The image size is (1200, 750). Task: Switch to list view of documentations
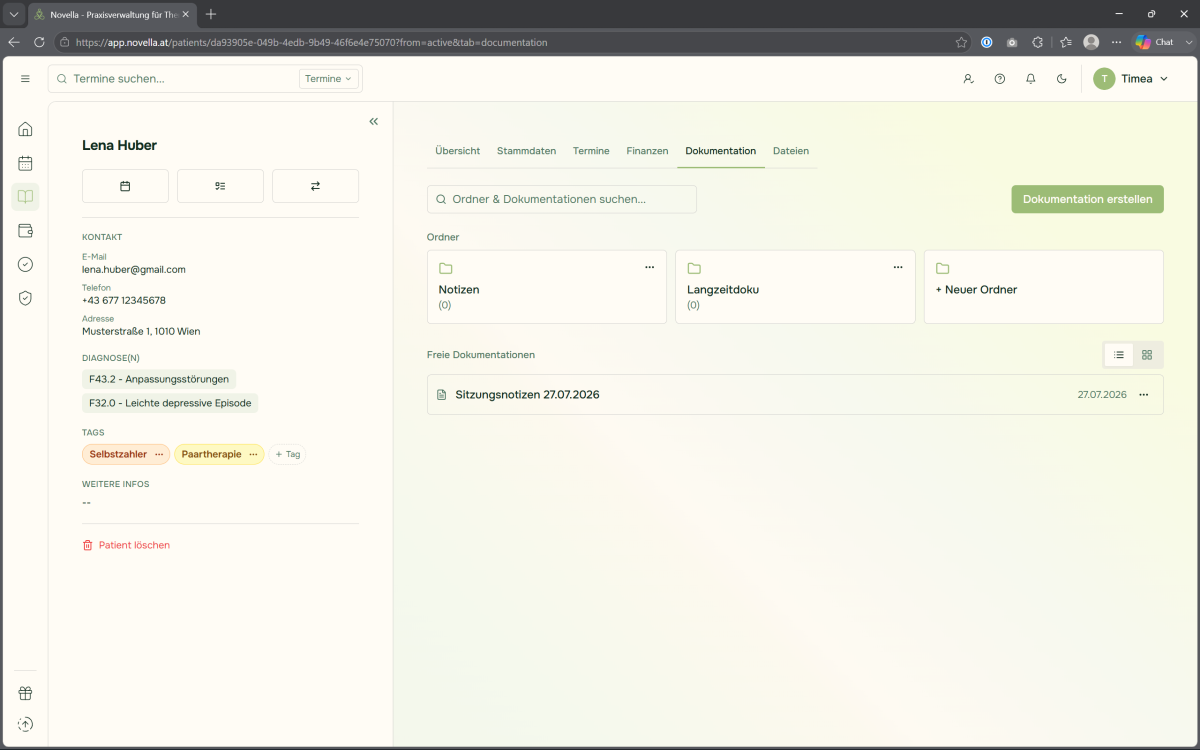pos(1119,355)
